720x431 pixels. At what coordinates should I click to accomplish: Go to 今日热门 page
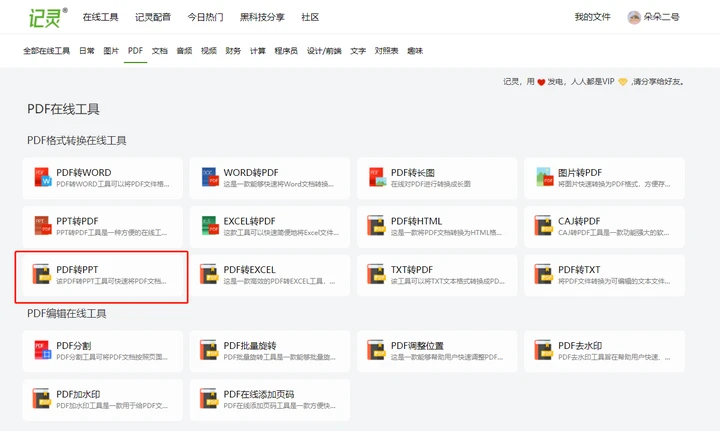(205, 17)
